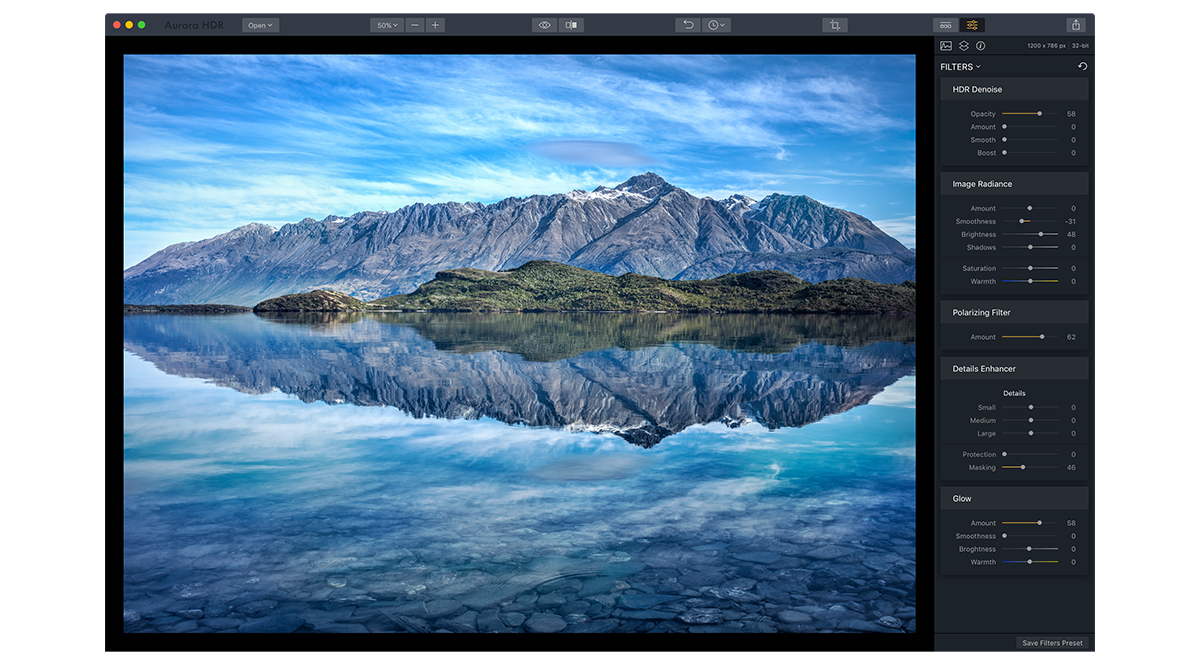Expand the FILTERS menu header
Viewport: 1200px width, 667px height.
point(960,67)
